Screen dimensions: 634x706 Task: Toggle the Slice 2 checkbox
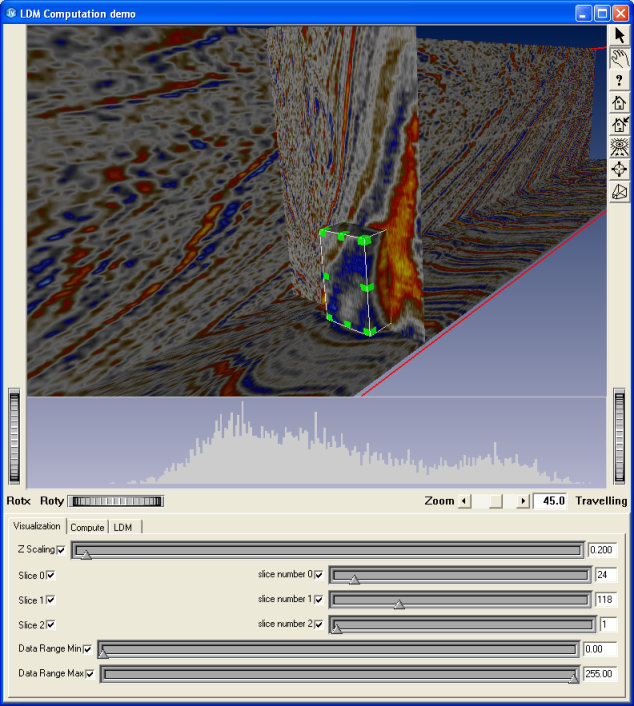click(51, 625)
